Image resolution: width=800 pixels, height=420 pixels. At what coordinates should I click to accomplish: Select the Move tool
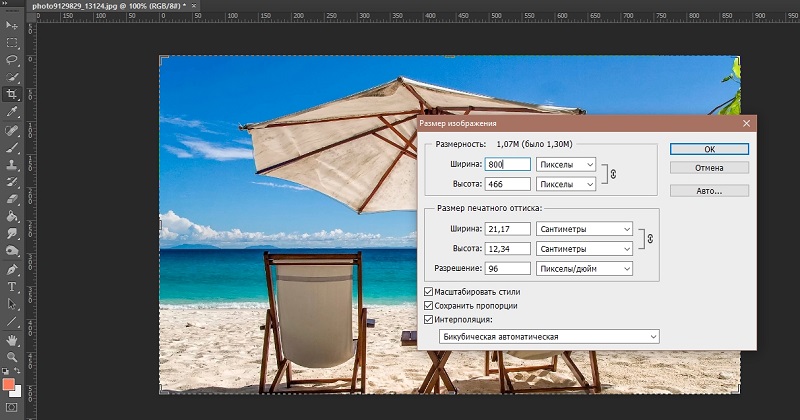pos(12,26)
